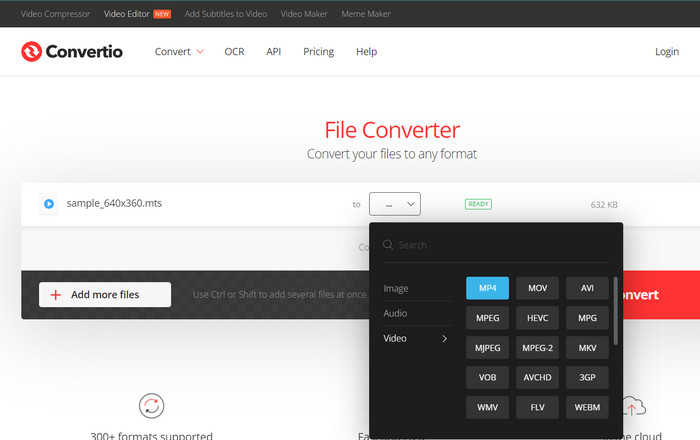The image size is (700, 440).
Task: Click the format list scrollbar
Action: pyautogui.click(x=616, y=311)
